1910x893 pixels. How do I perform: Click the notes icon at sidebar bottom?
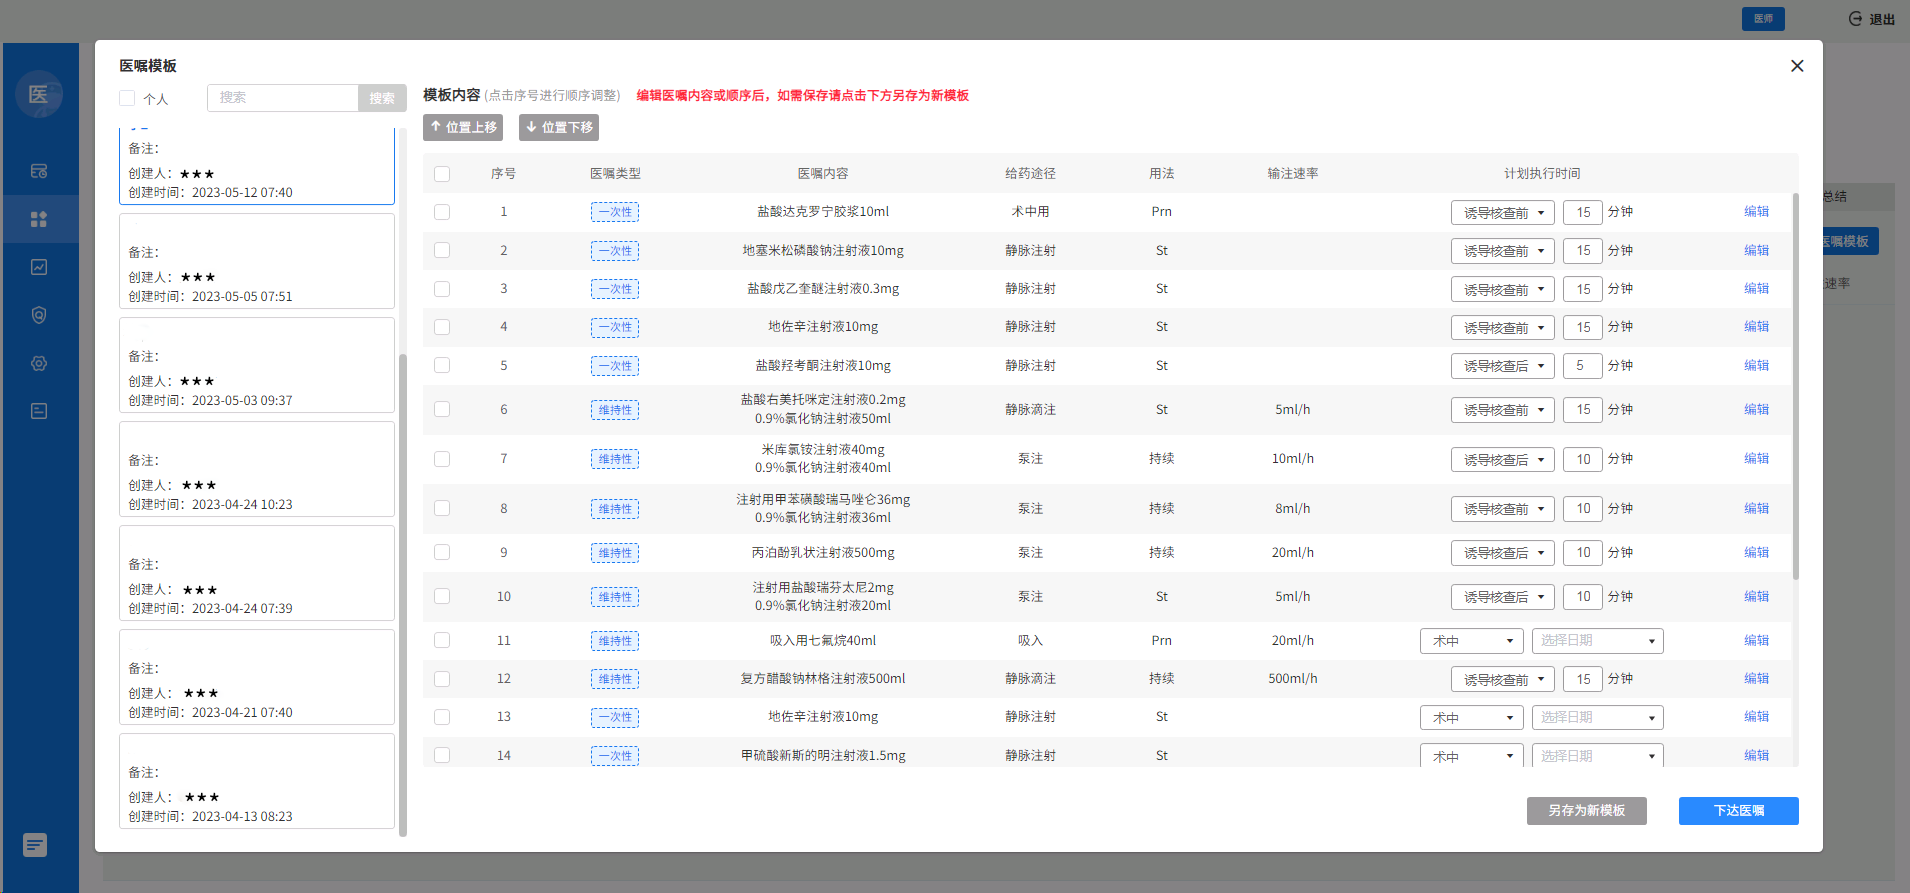click(35, 845)
